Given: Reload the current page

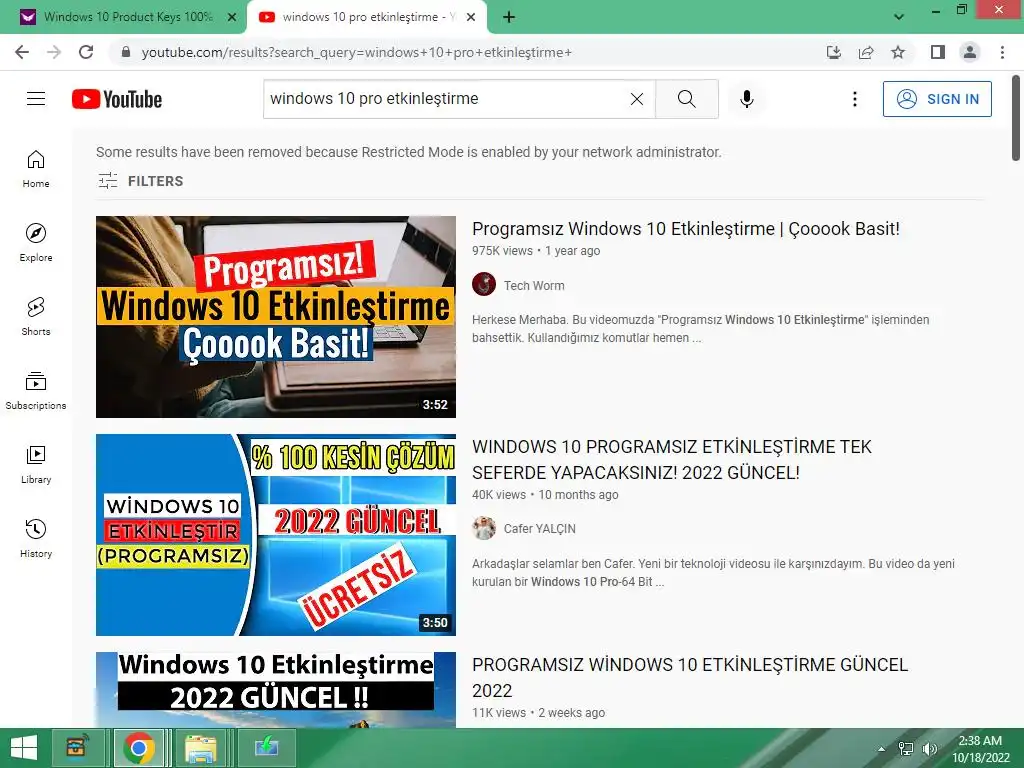Looking at the screenshot, I should (86, 52).
